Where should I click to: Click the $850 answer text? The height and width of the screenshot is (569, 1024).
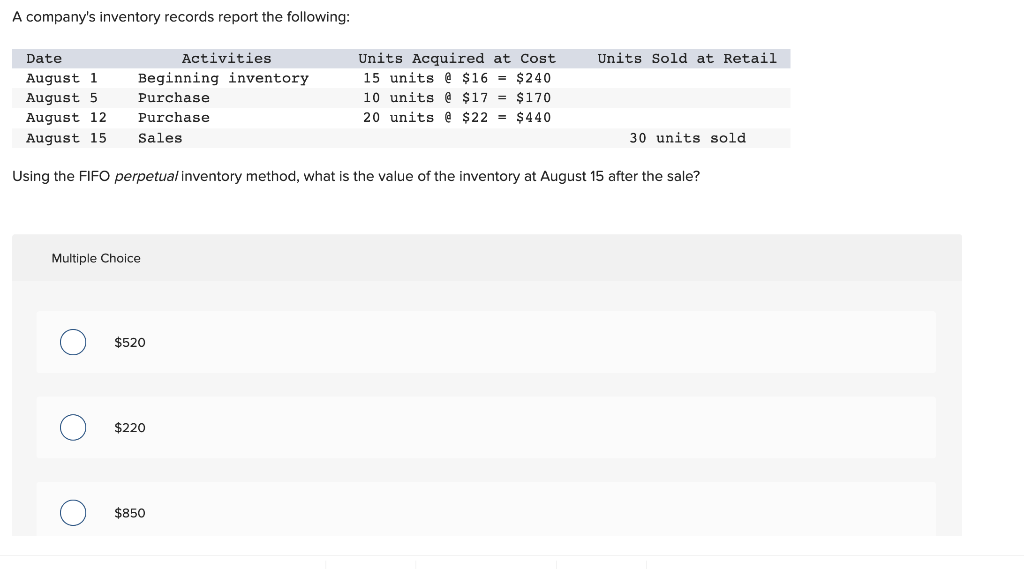point(130,513)
